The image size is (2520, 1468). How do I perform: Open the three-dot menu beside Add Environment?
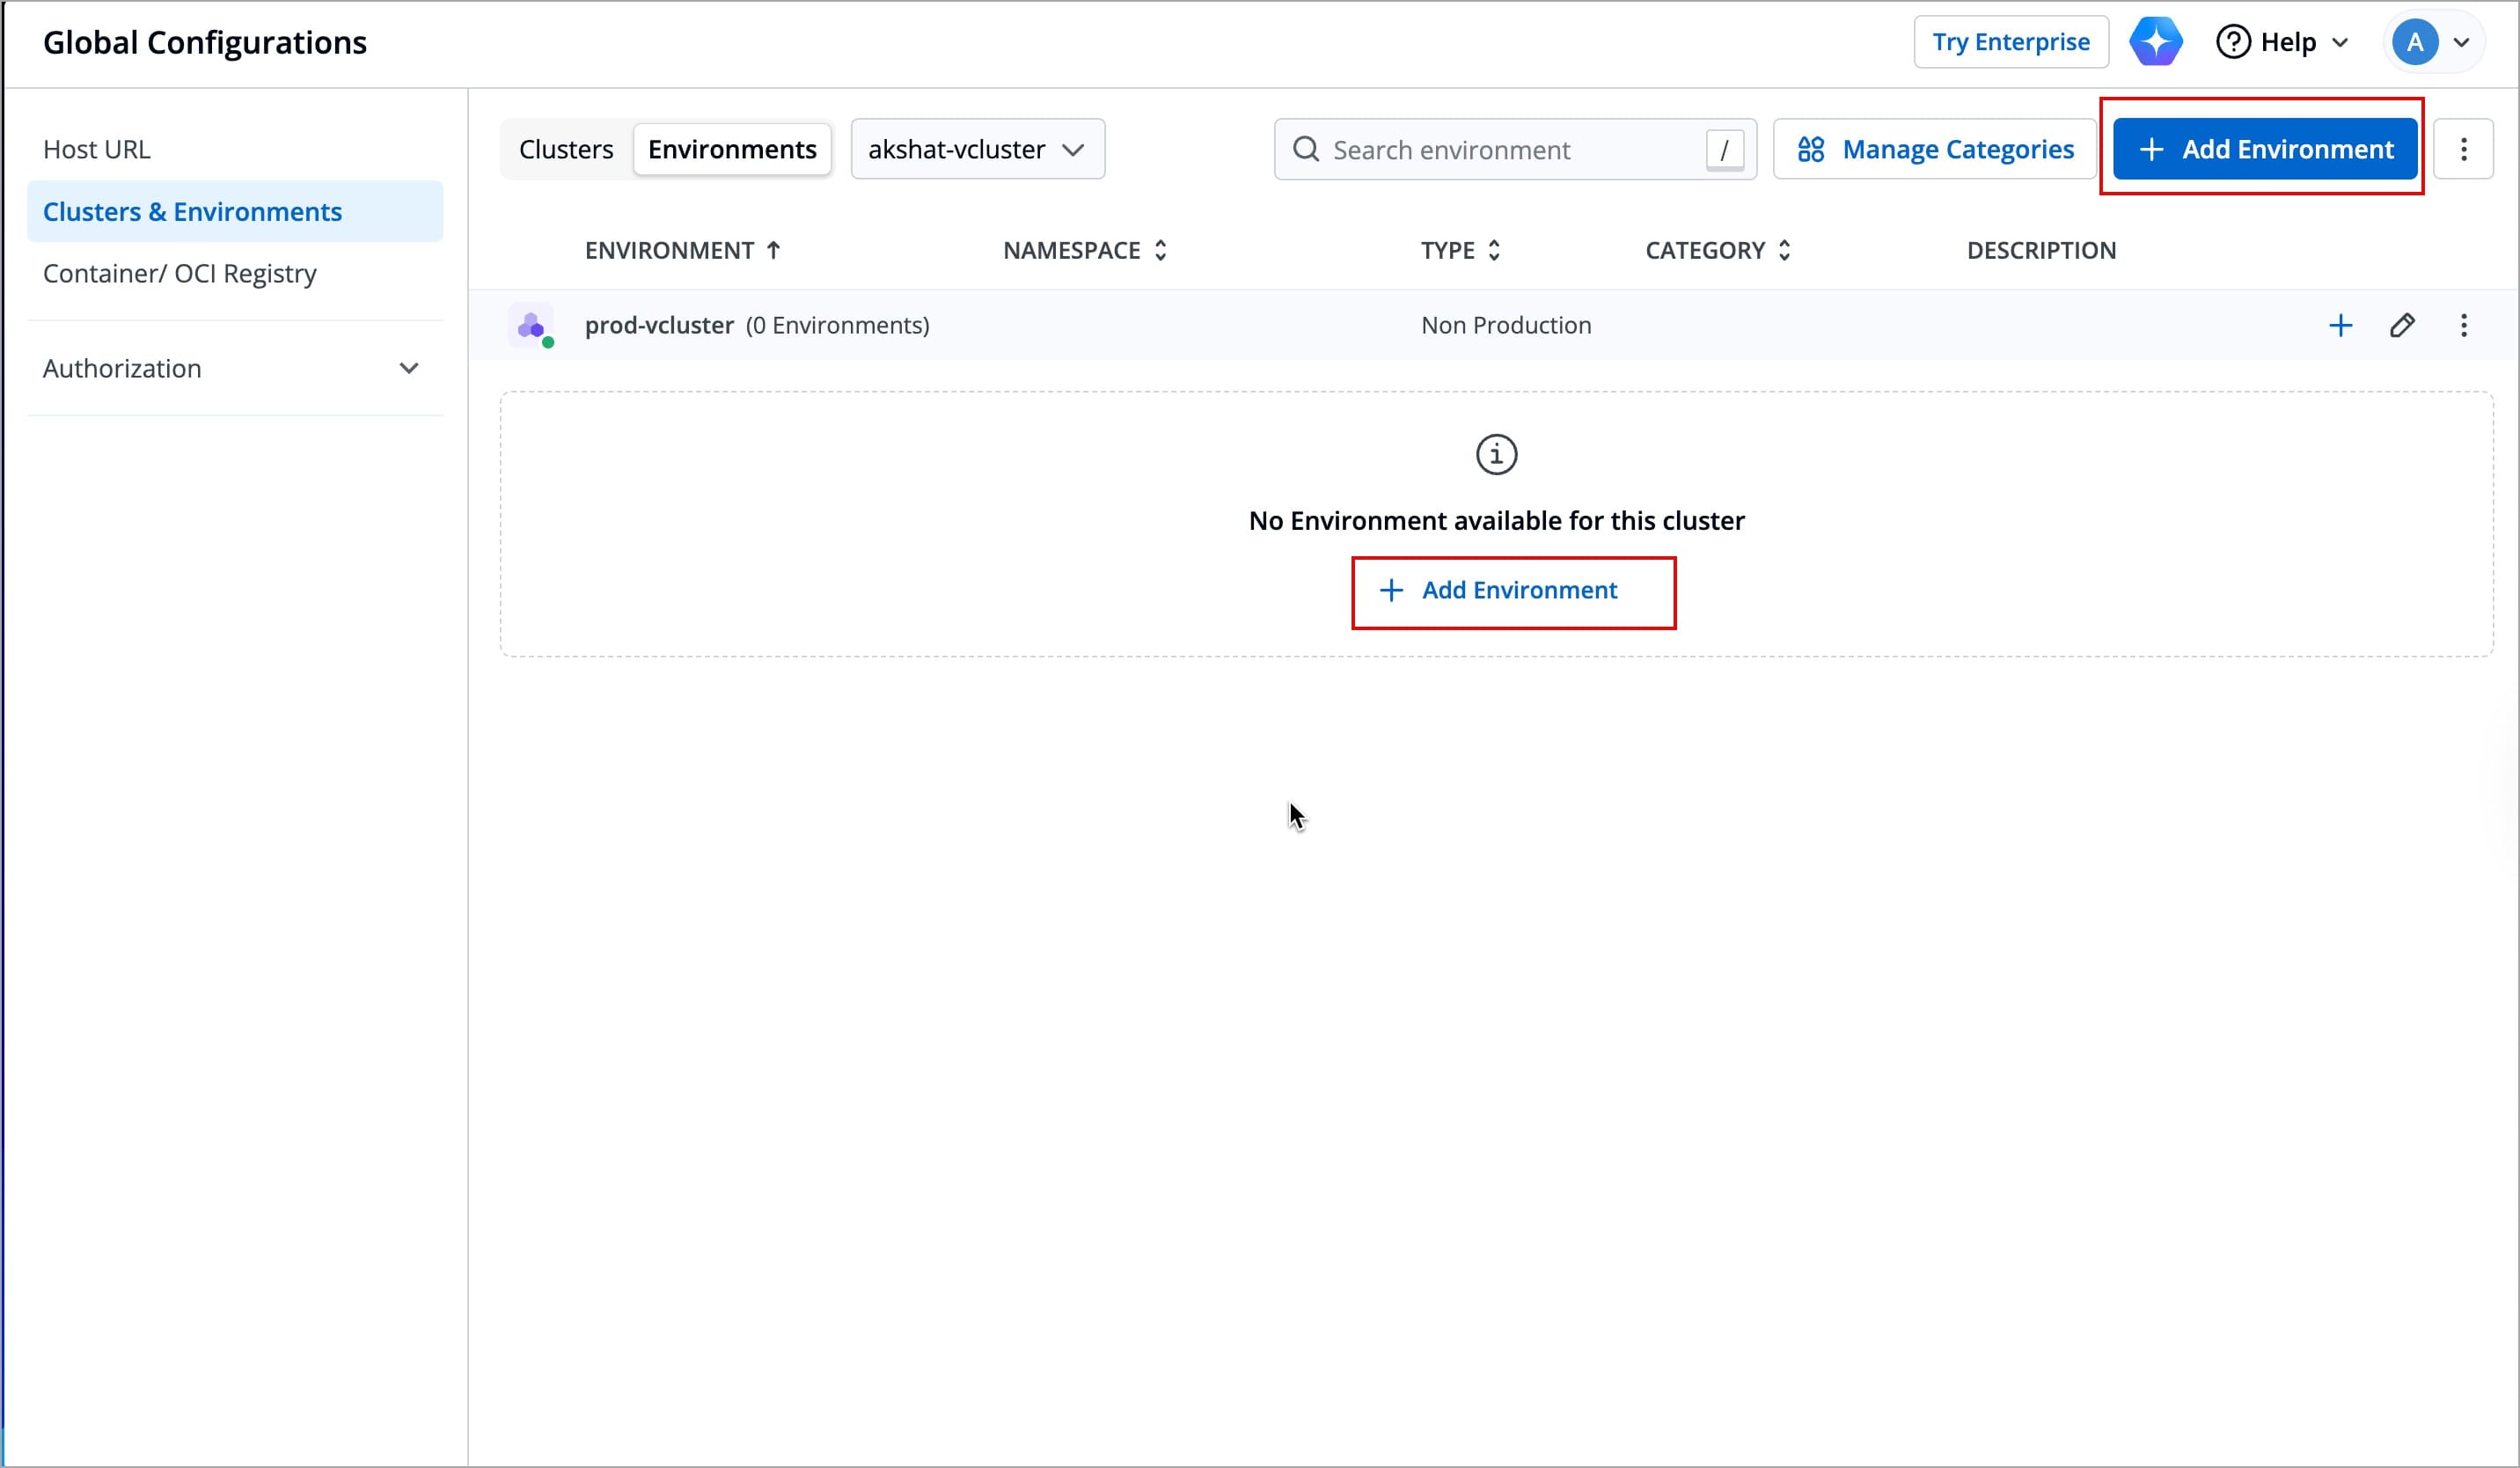[x=2465, y=148]
